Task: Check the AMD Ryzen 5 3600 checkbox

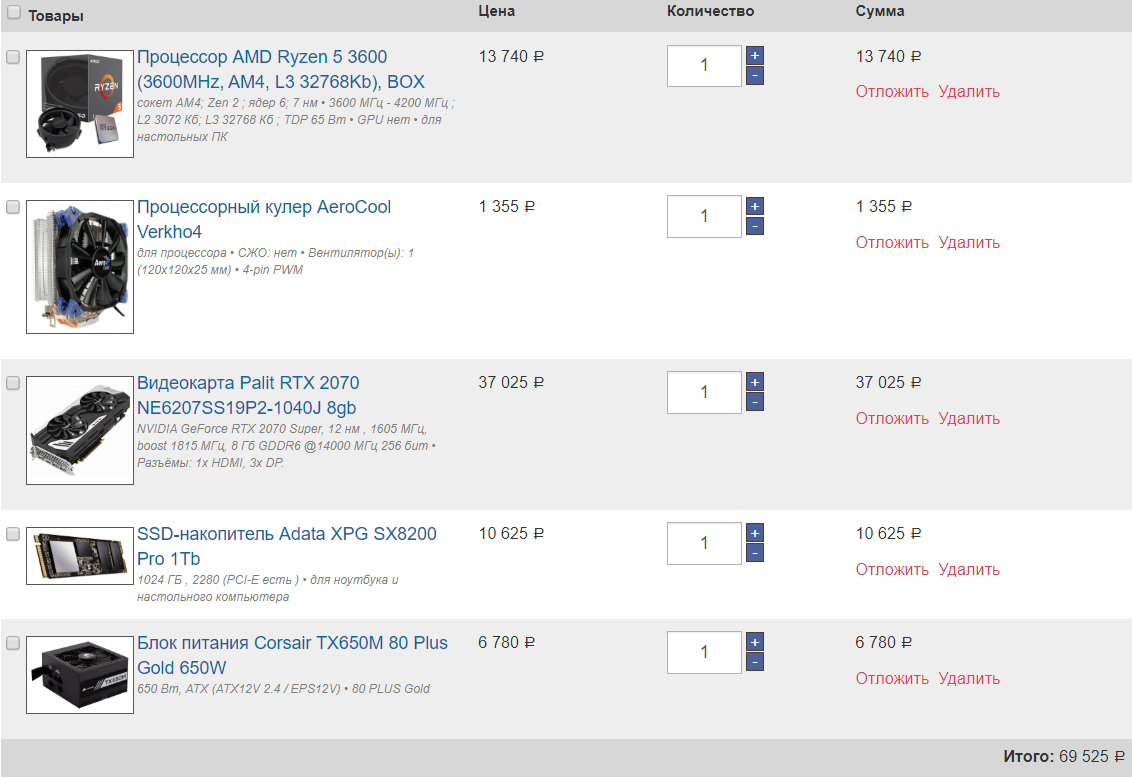Action: click(13, 58)
